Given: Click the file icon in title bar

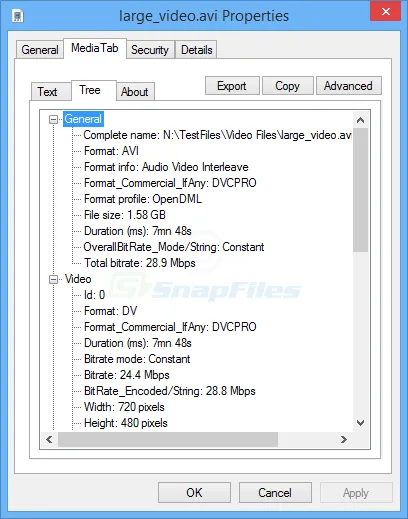Looking at the screenshot, I should [18, 16].
